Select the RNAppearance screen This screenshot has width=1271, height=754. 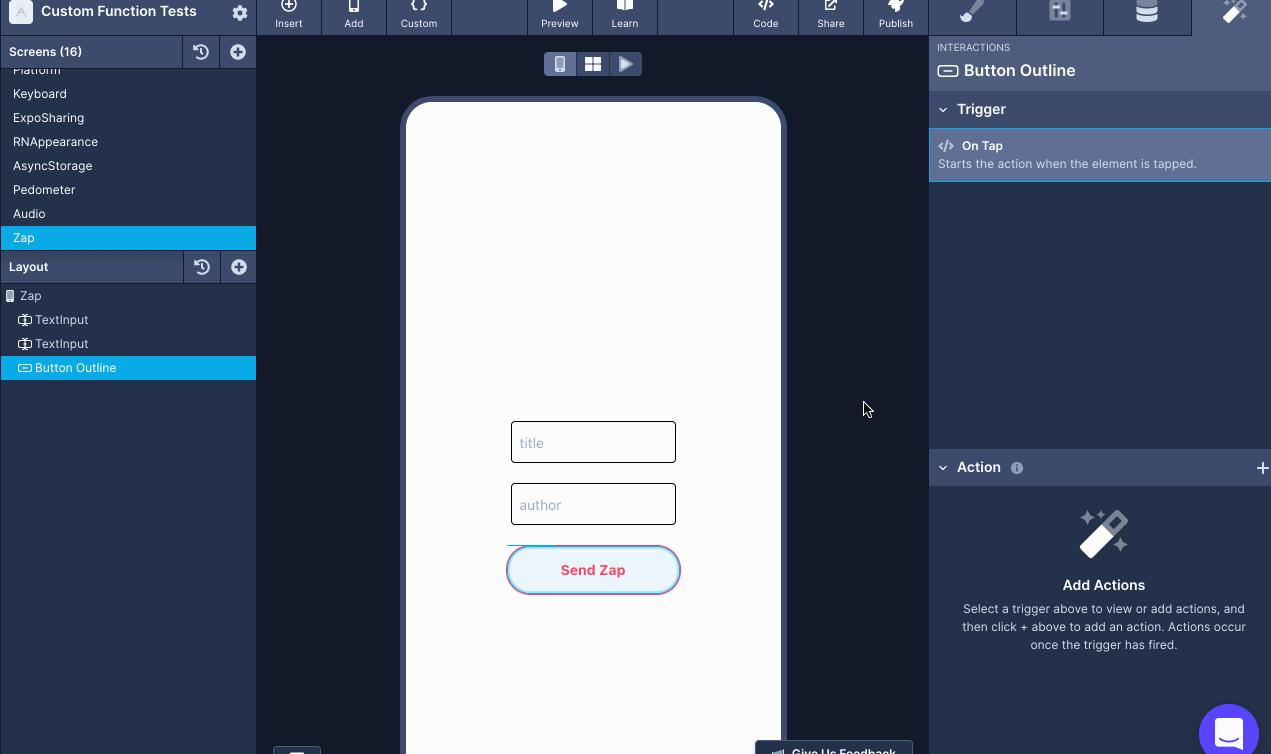128,142
